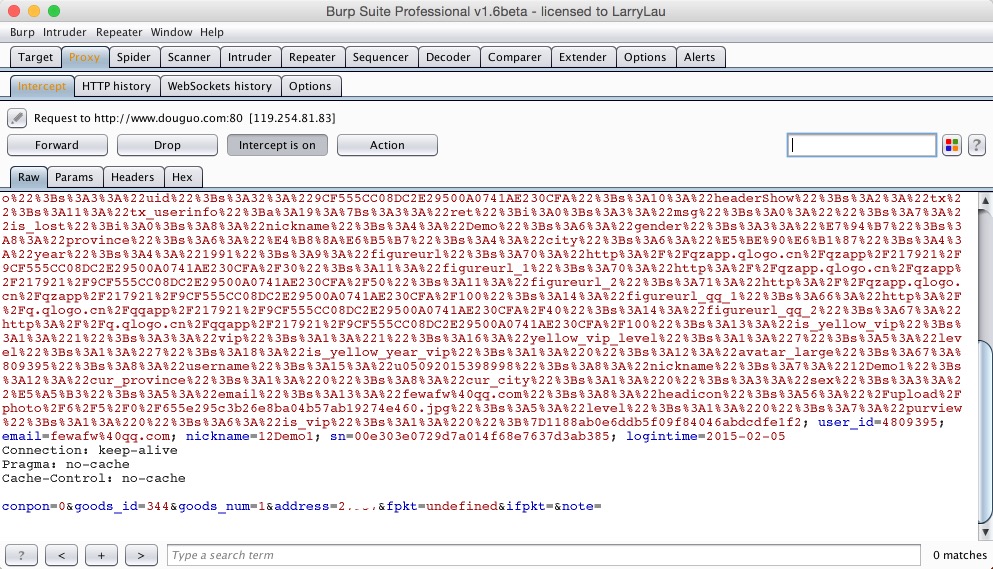993x569 pixels.
Task: Click the bottom-left question mark help button
Action: [22, 555]
